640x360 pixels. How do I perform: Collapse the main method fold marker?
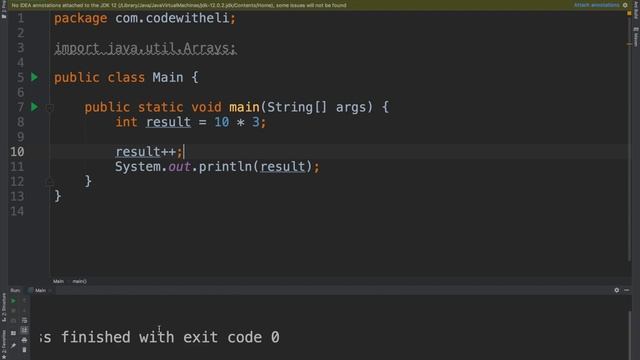point(49,108)
